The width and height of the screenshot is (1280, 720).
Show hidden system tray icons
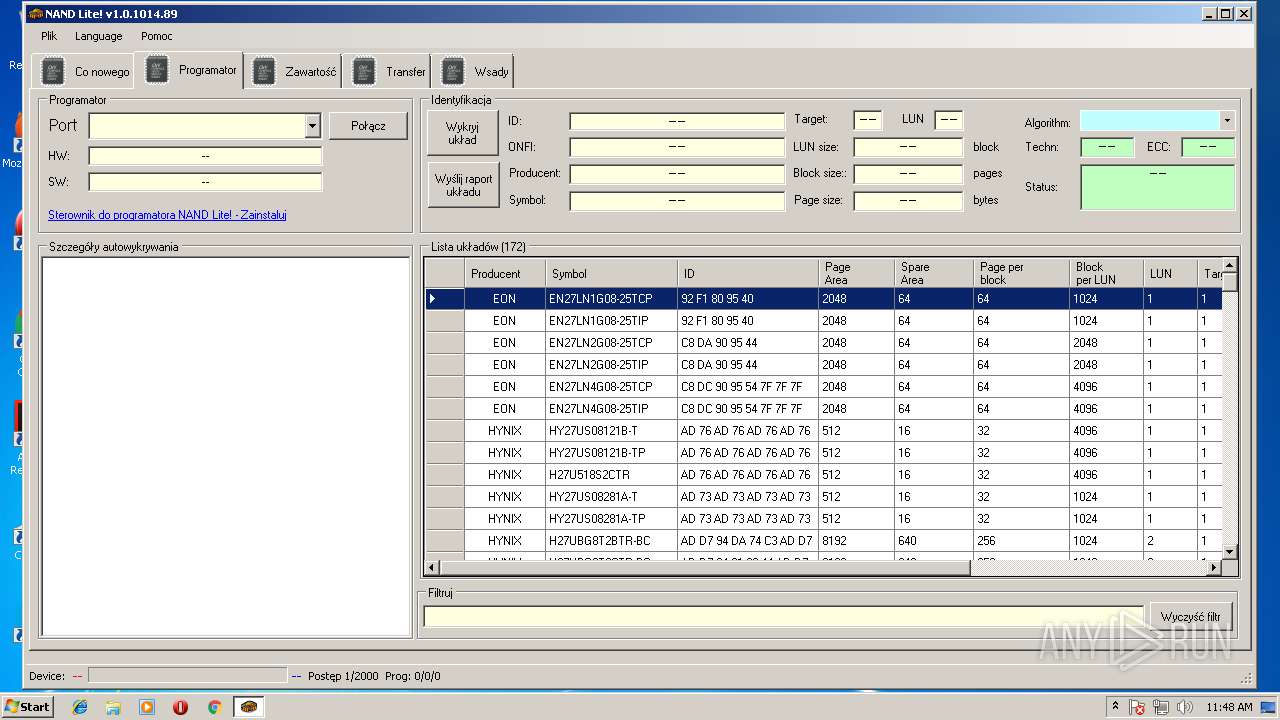click(1116, 707)
